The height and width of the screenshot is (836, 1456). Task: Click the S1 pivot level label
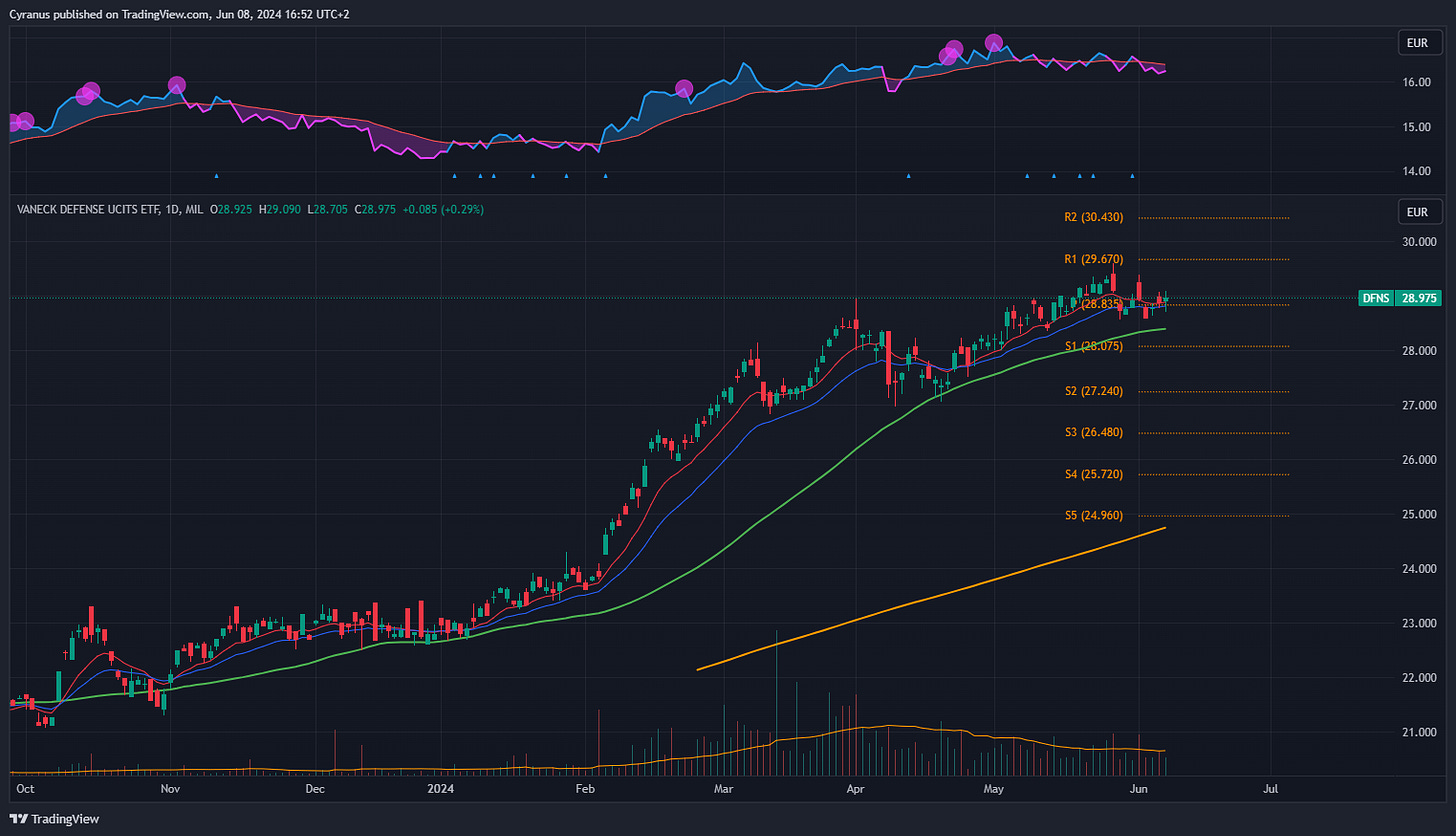1093,346
